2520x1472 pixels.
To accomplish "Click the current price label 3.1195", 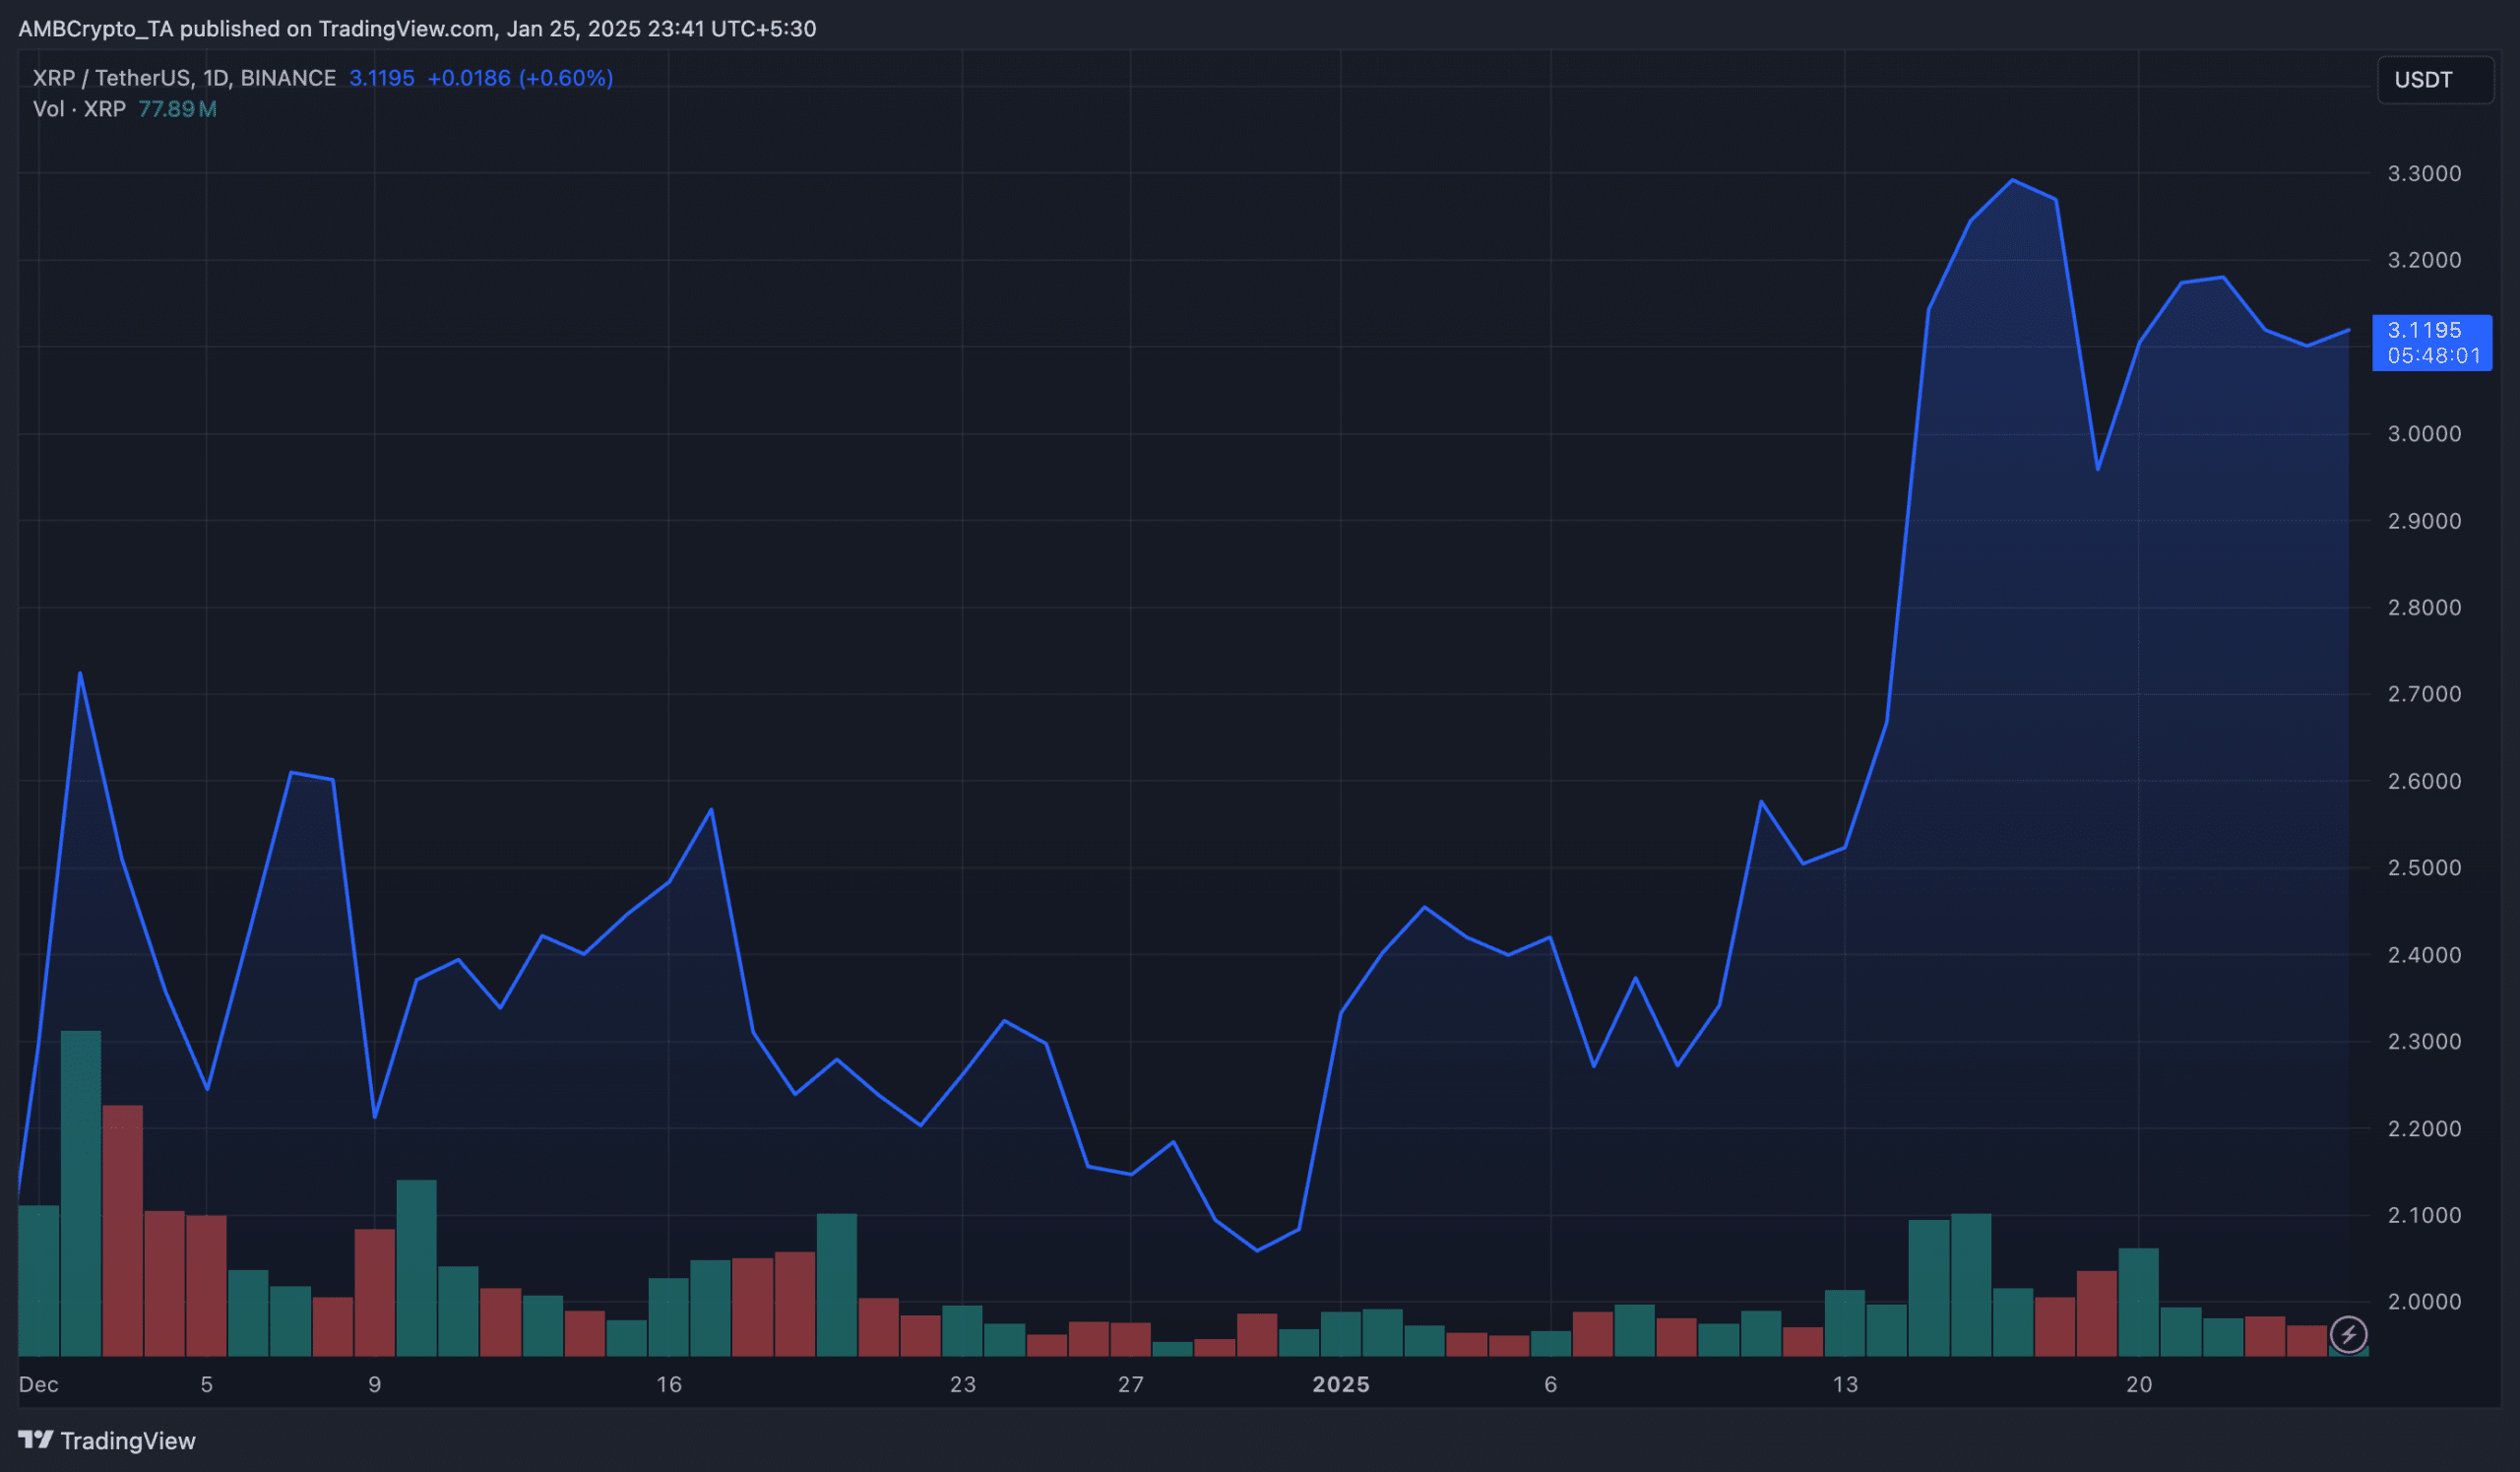I will (2424, 330).
